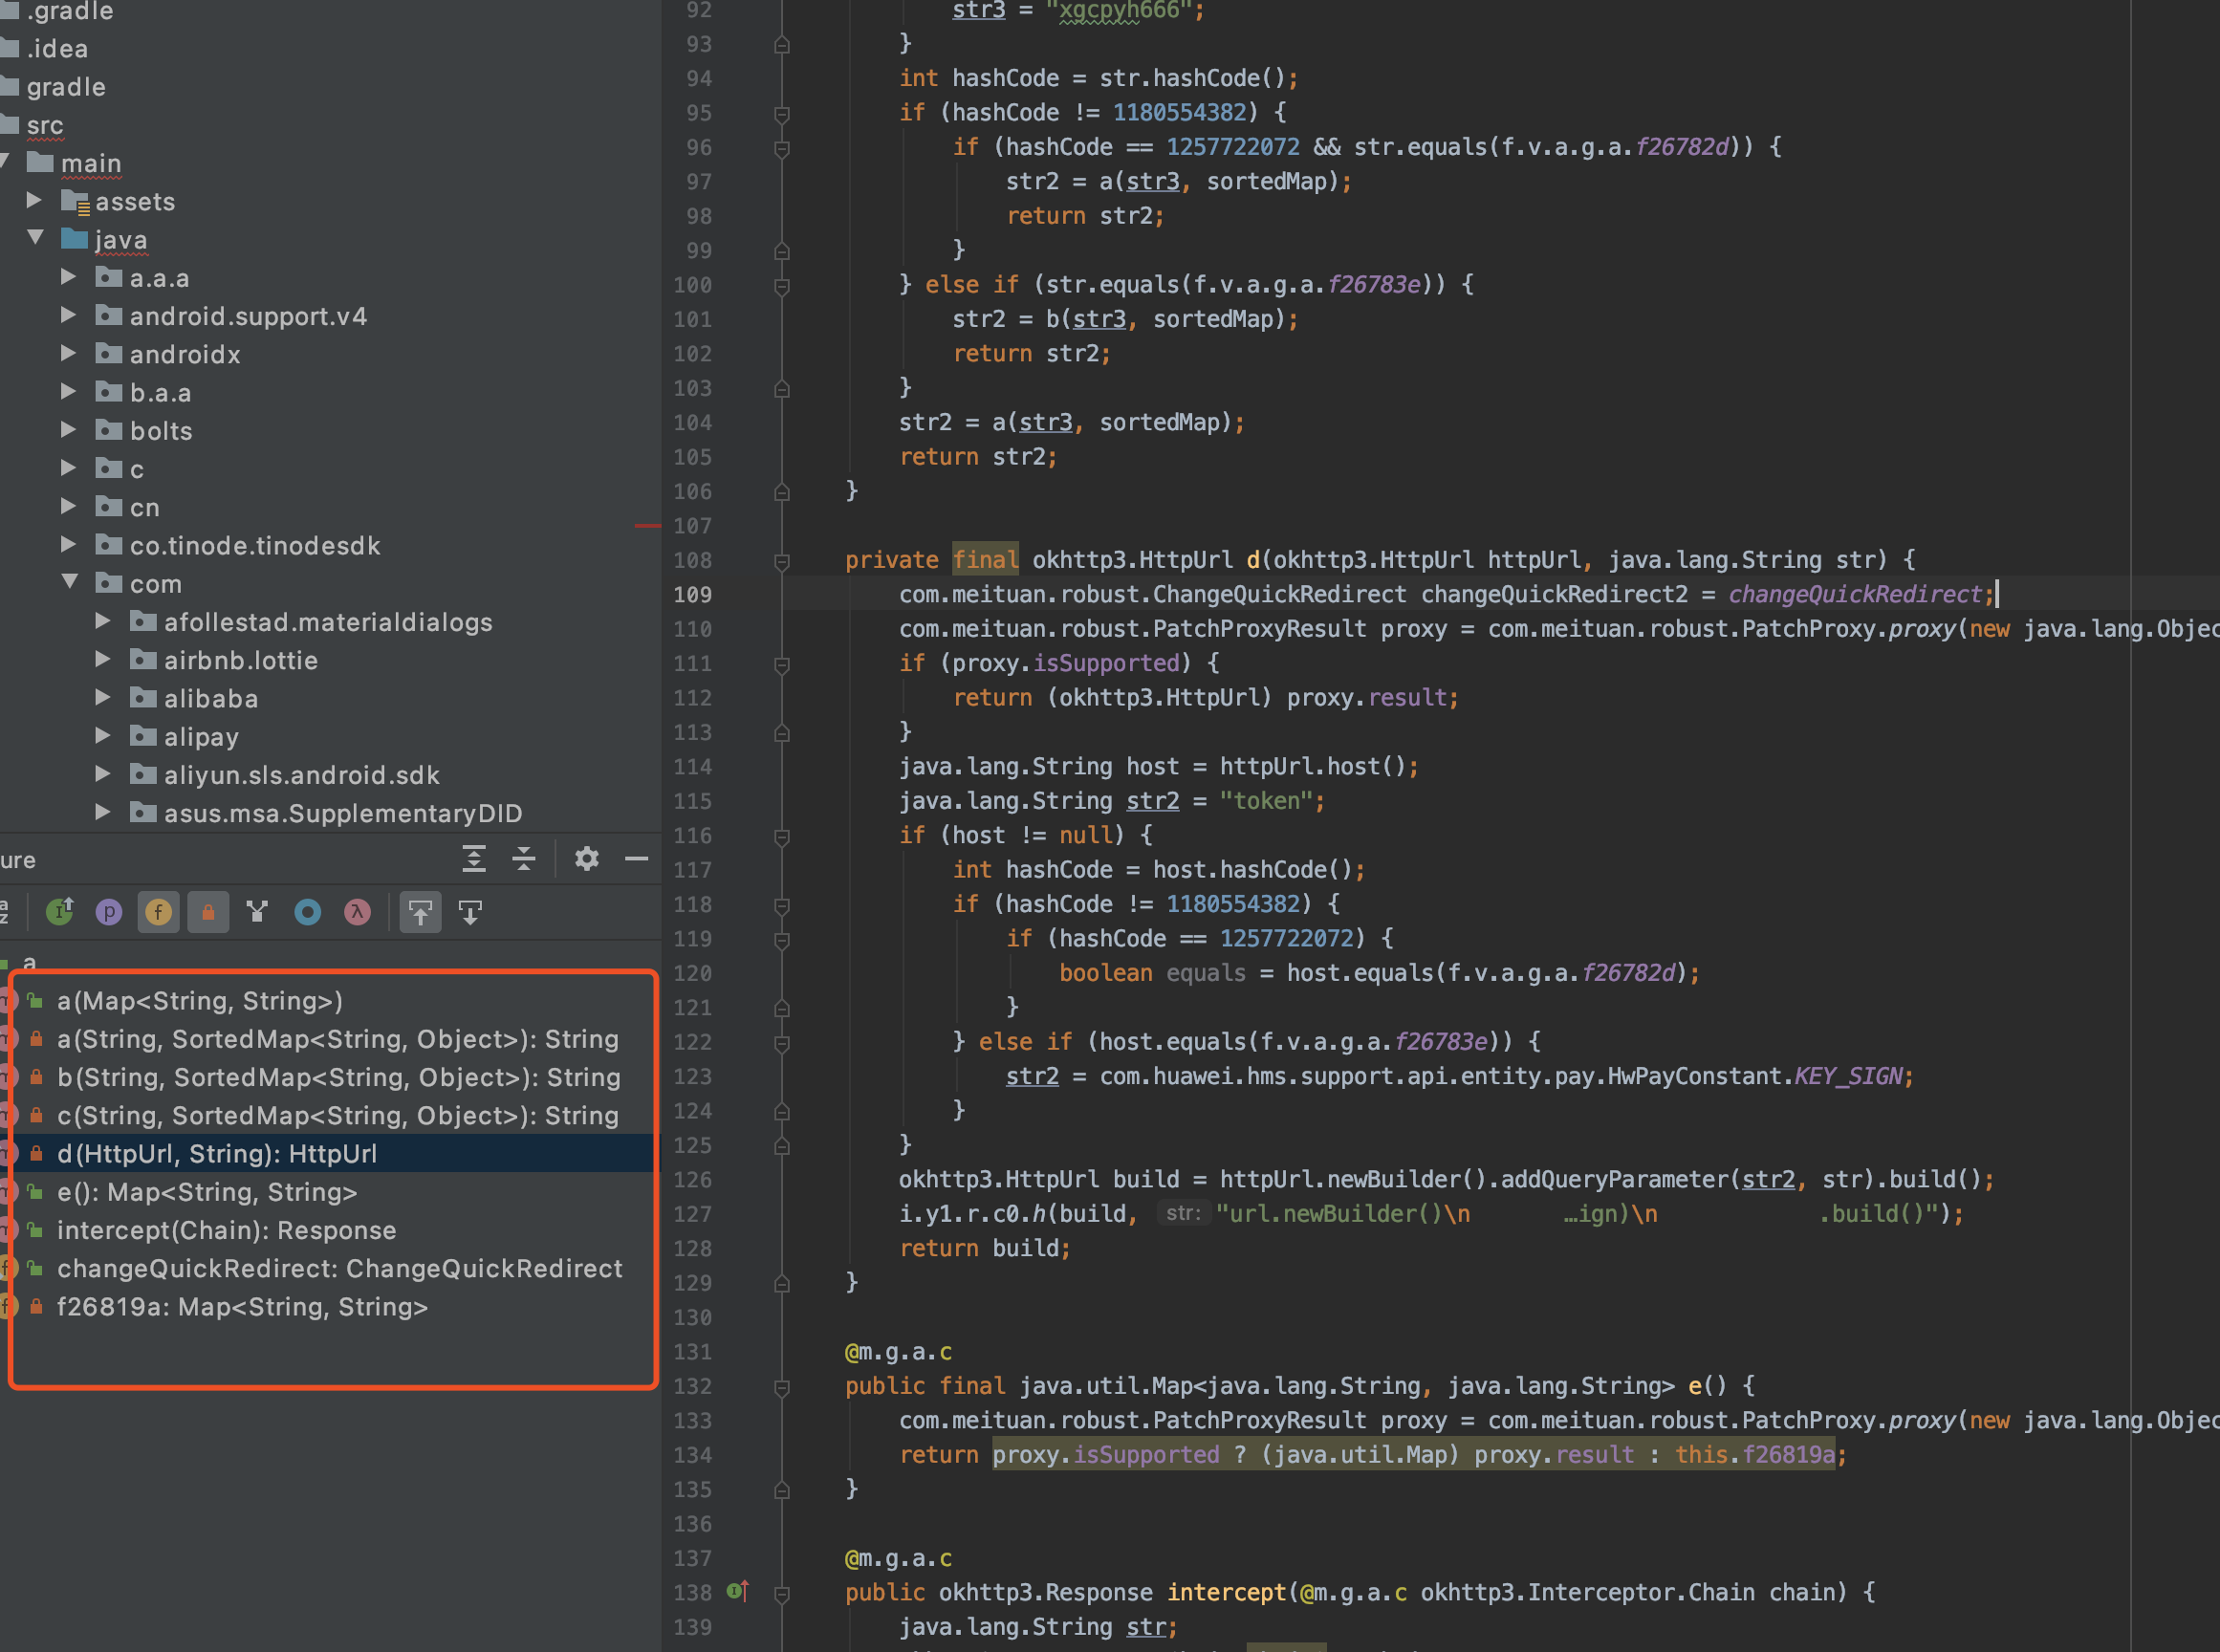
Task: Select the alipay package
Action: point(201,737)
